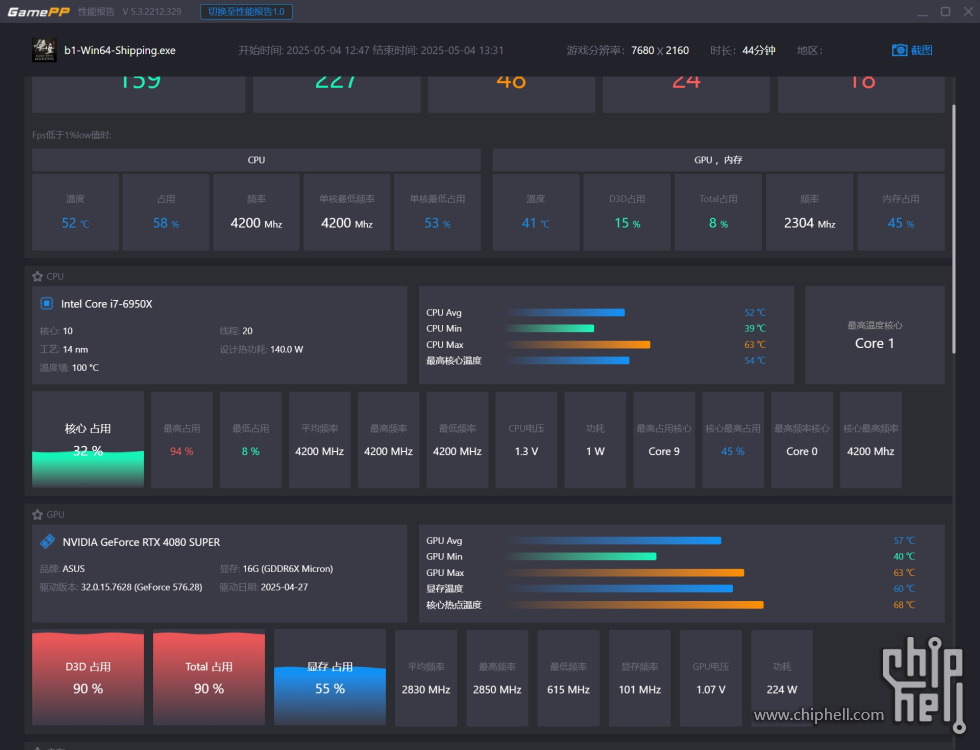Click the 15 % D3D usage value
Screen dimensions: 980x750
pyautogui.click(x=627, y=223)
